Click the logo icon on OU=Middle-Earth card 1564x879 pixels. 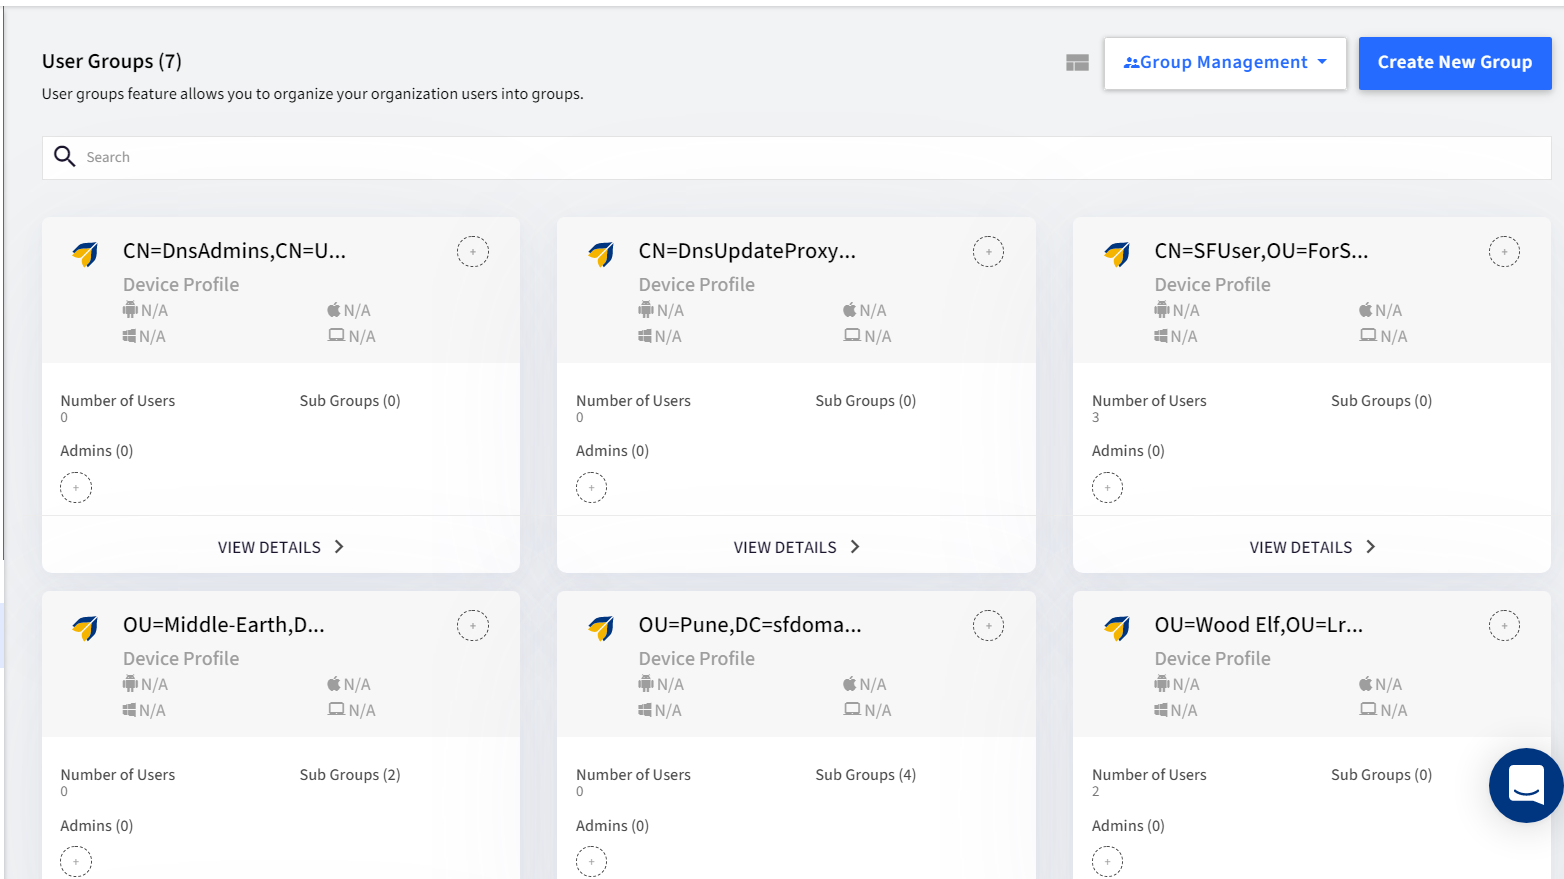coord(85,628)
